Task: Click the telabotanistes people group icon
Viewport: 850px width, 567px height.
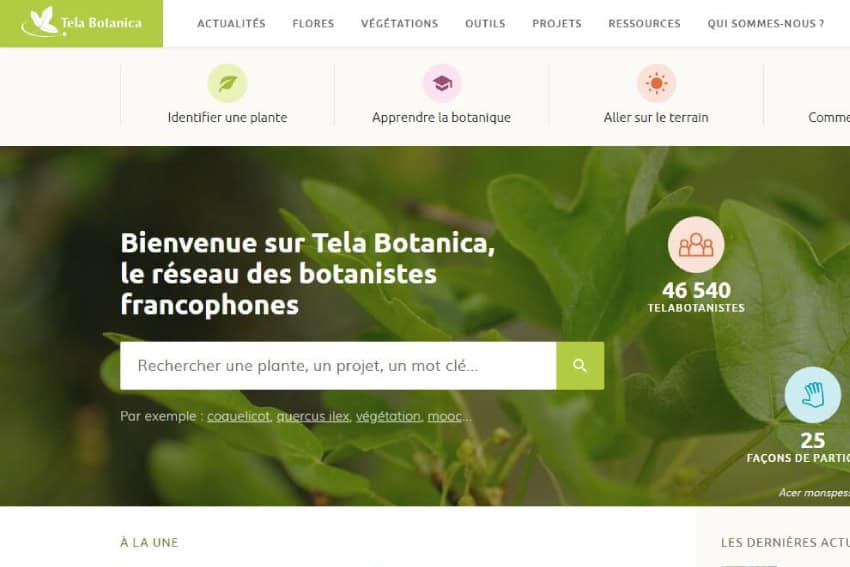Action: tap(696, 244)
